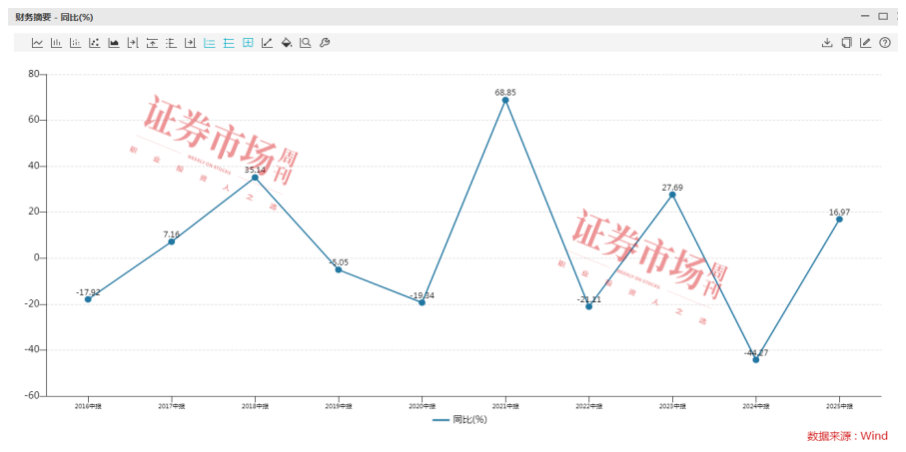Toggle the highlighted grid table option

point(248,43)
